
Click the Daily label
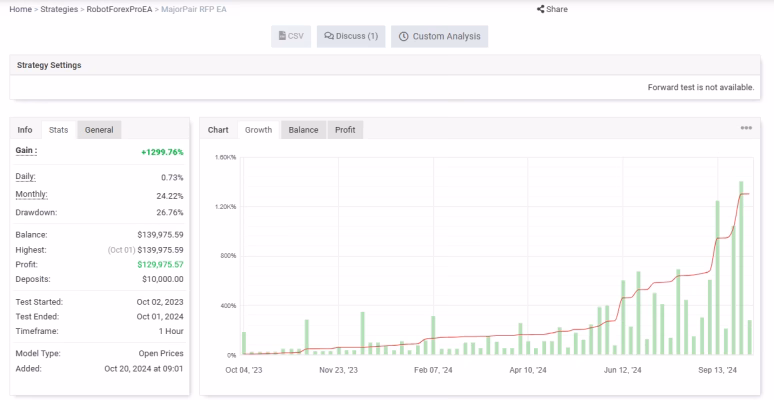tap(25, 176)
